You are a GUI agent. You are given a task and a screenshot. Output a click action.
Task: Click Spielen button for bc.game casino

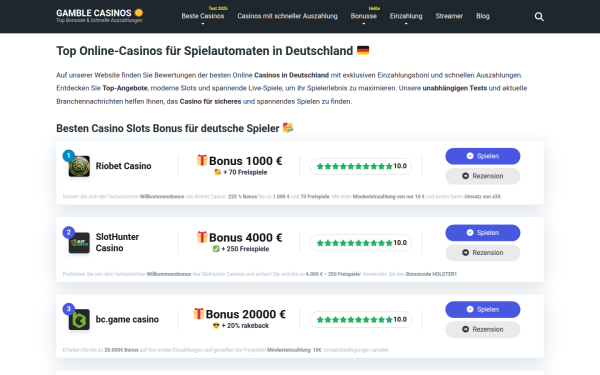483,309
